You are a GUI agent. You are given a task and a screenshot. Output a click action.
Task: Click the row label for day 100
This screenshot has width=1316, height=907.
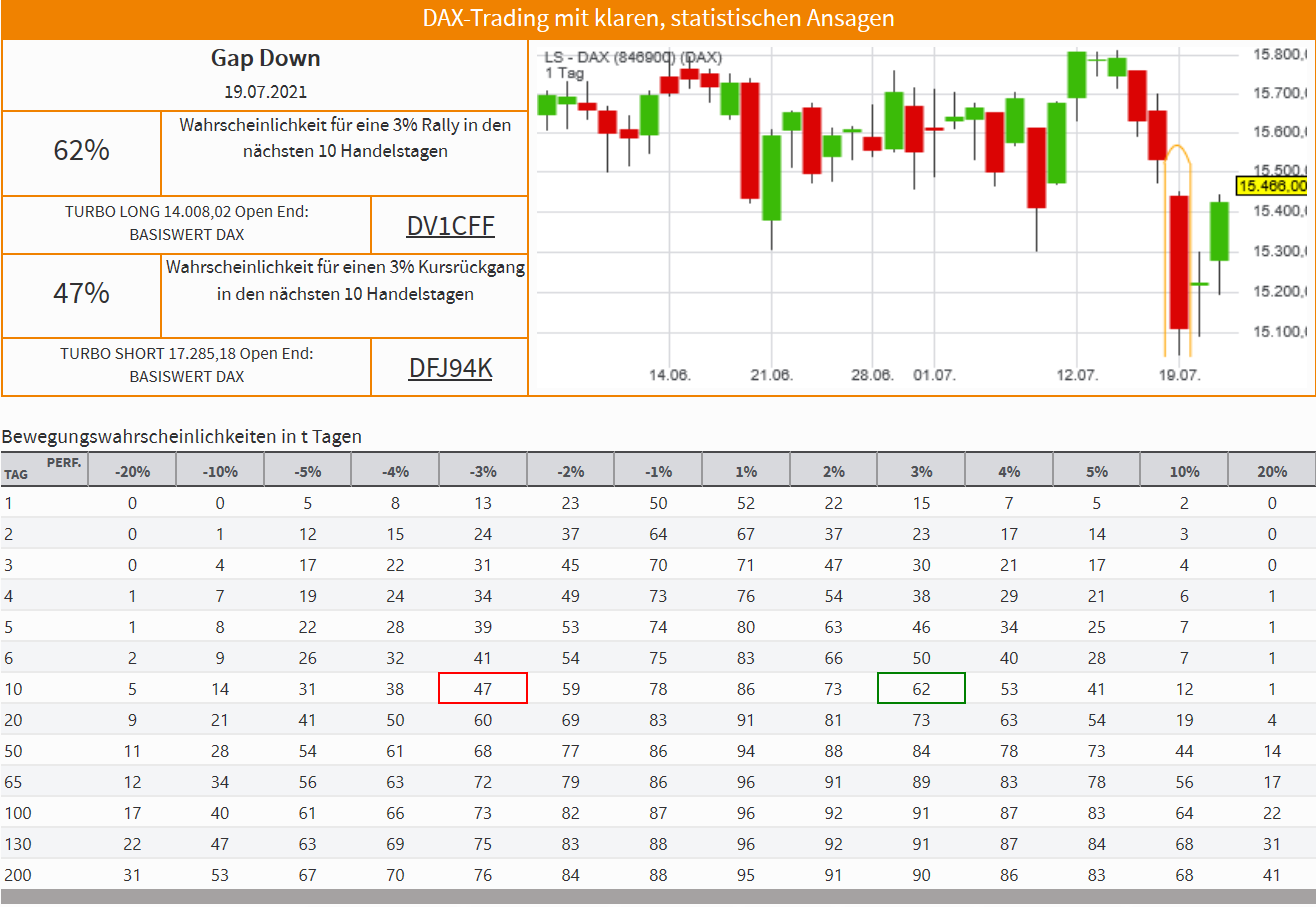pos(16,812)
